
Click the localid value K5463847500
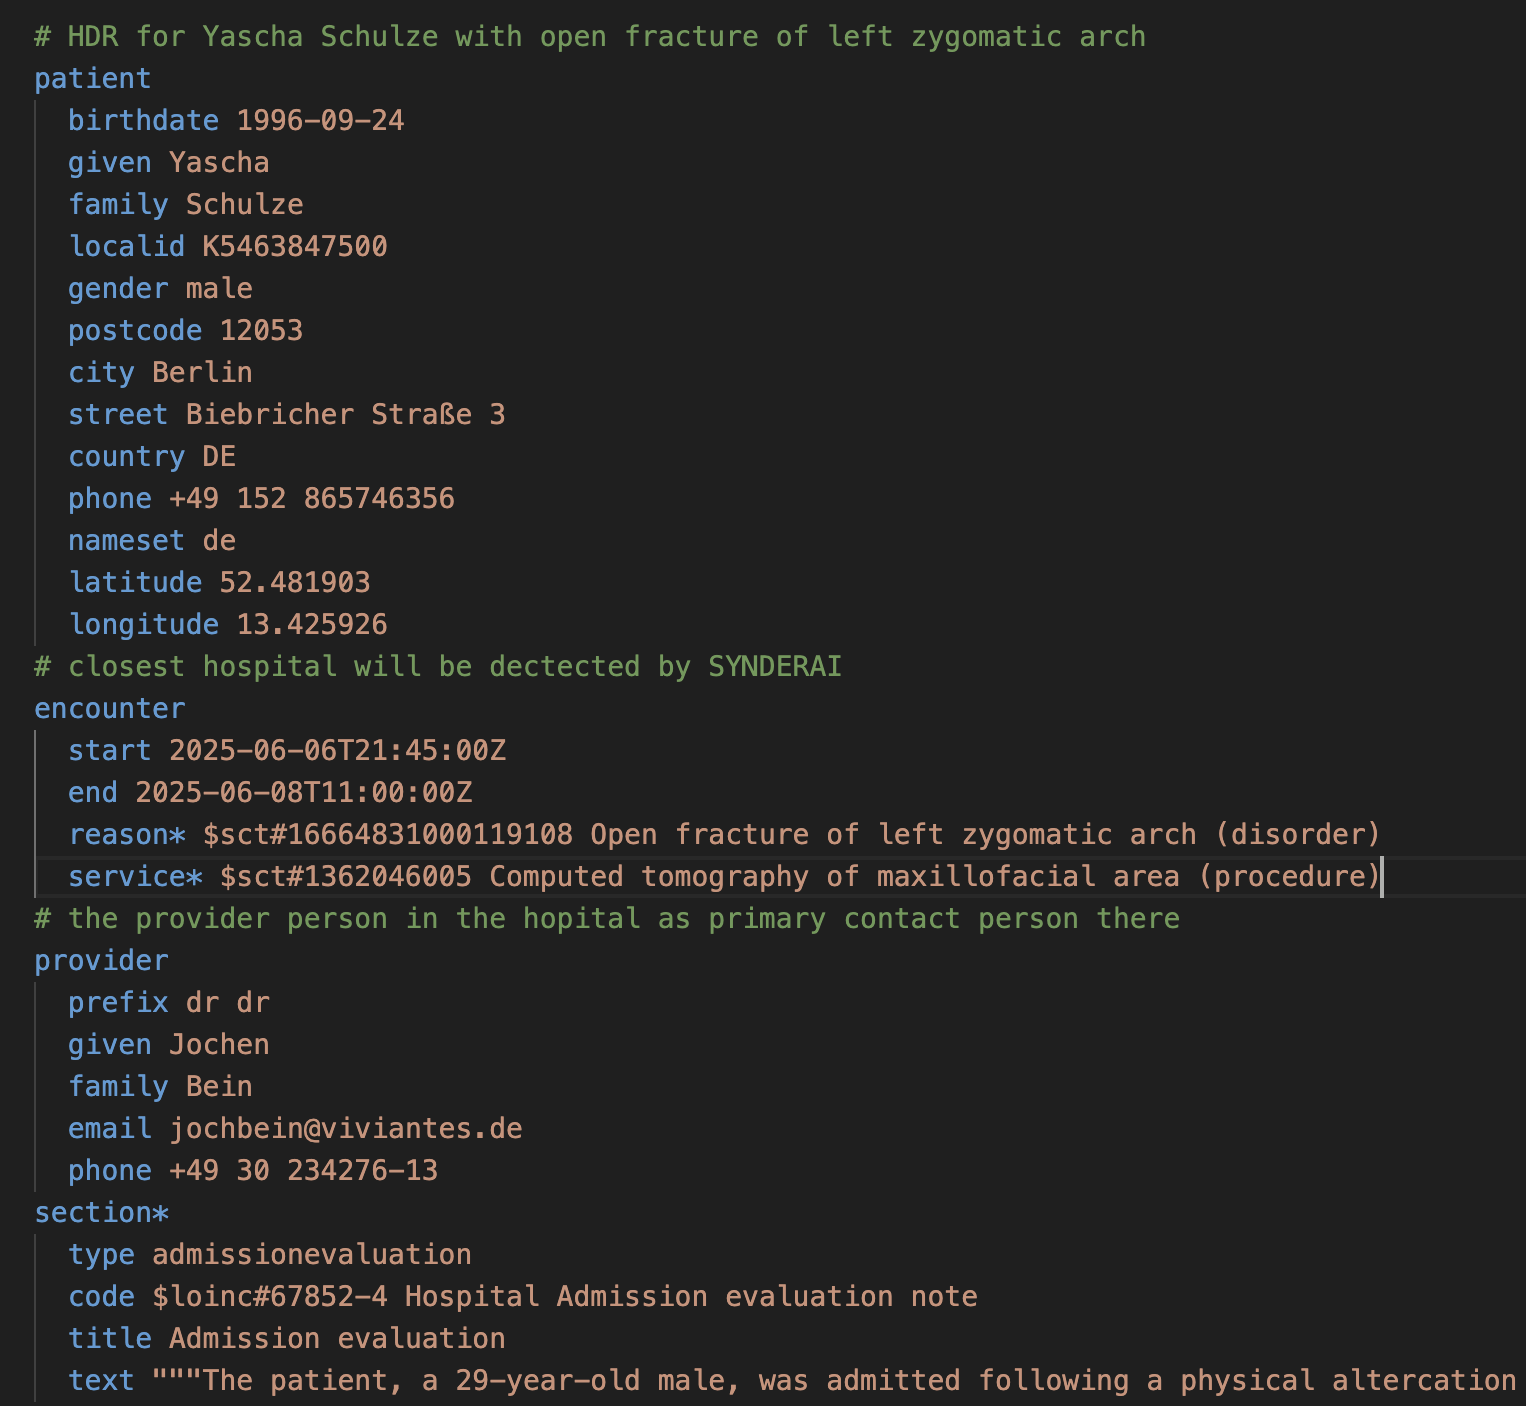(x=294, y=247)
